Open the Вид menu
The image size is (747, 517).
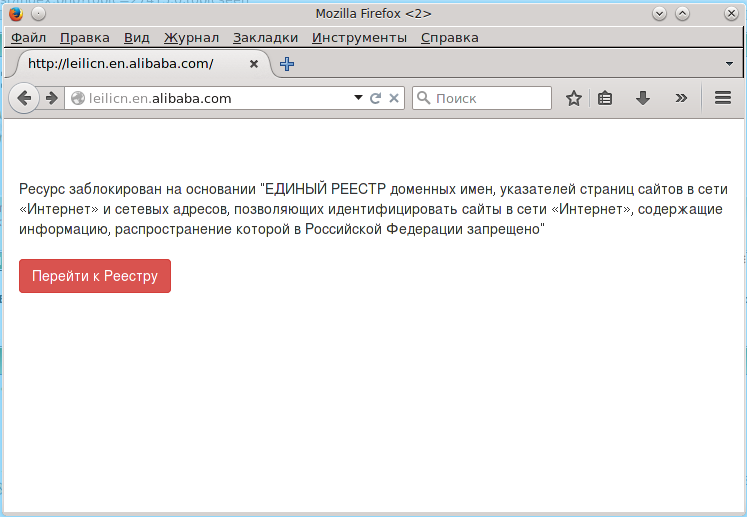pyautogui.click(x=137, y=38)
